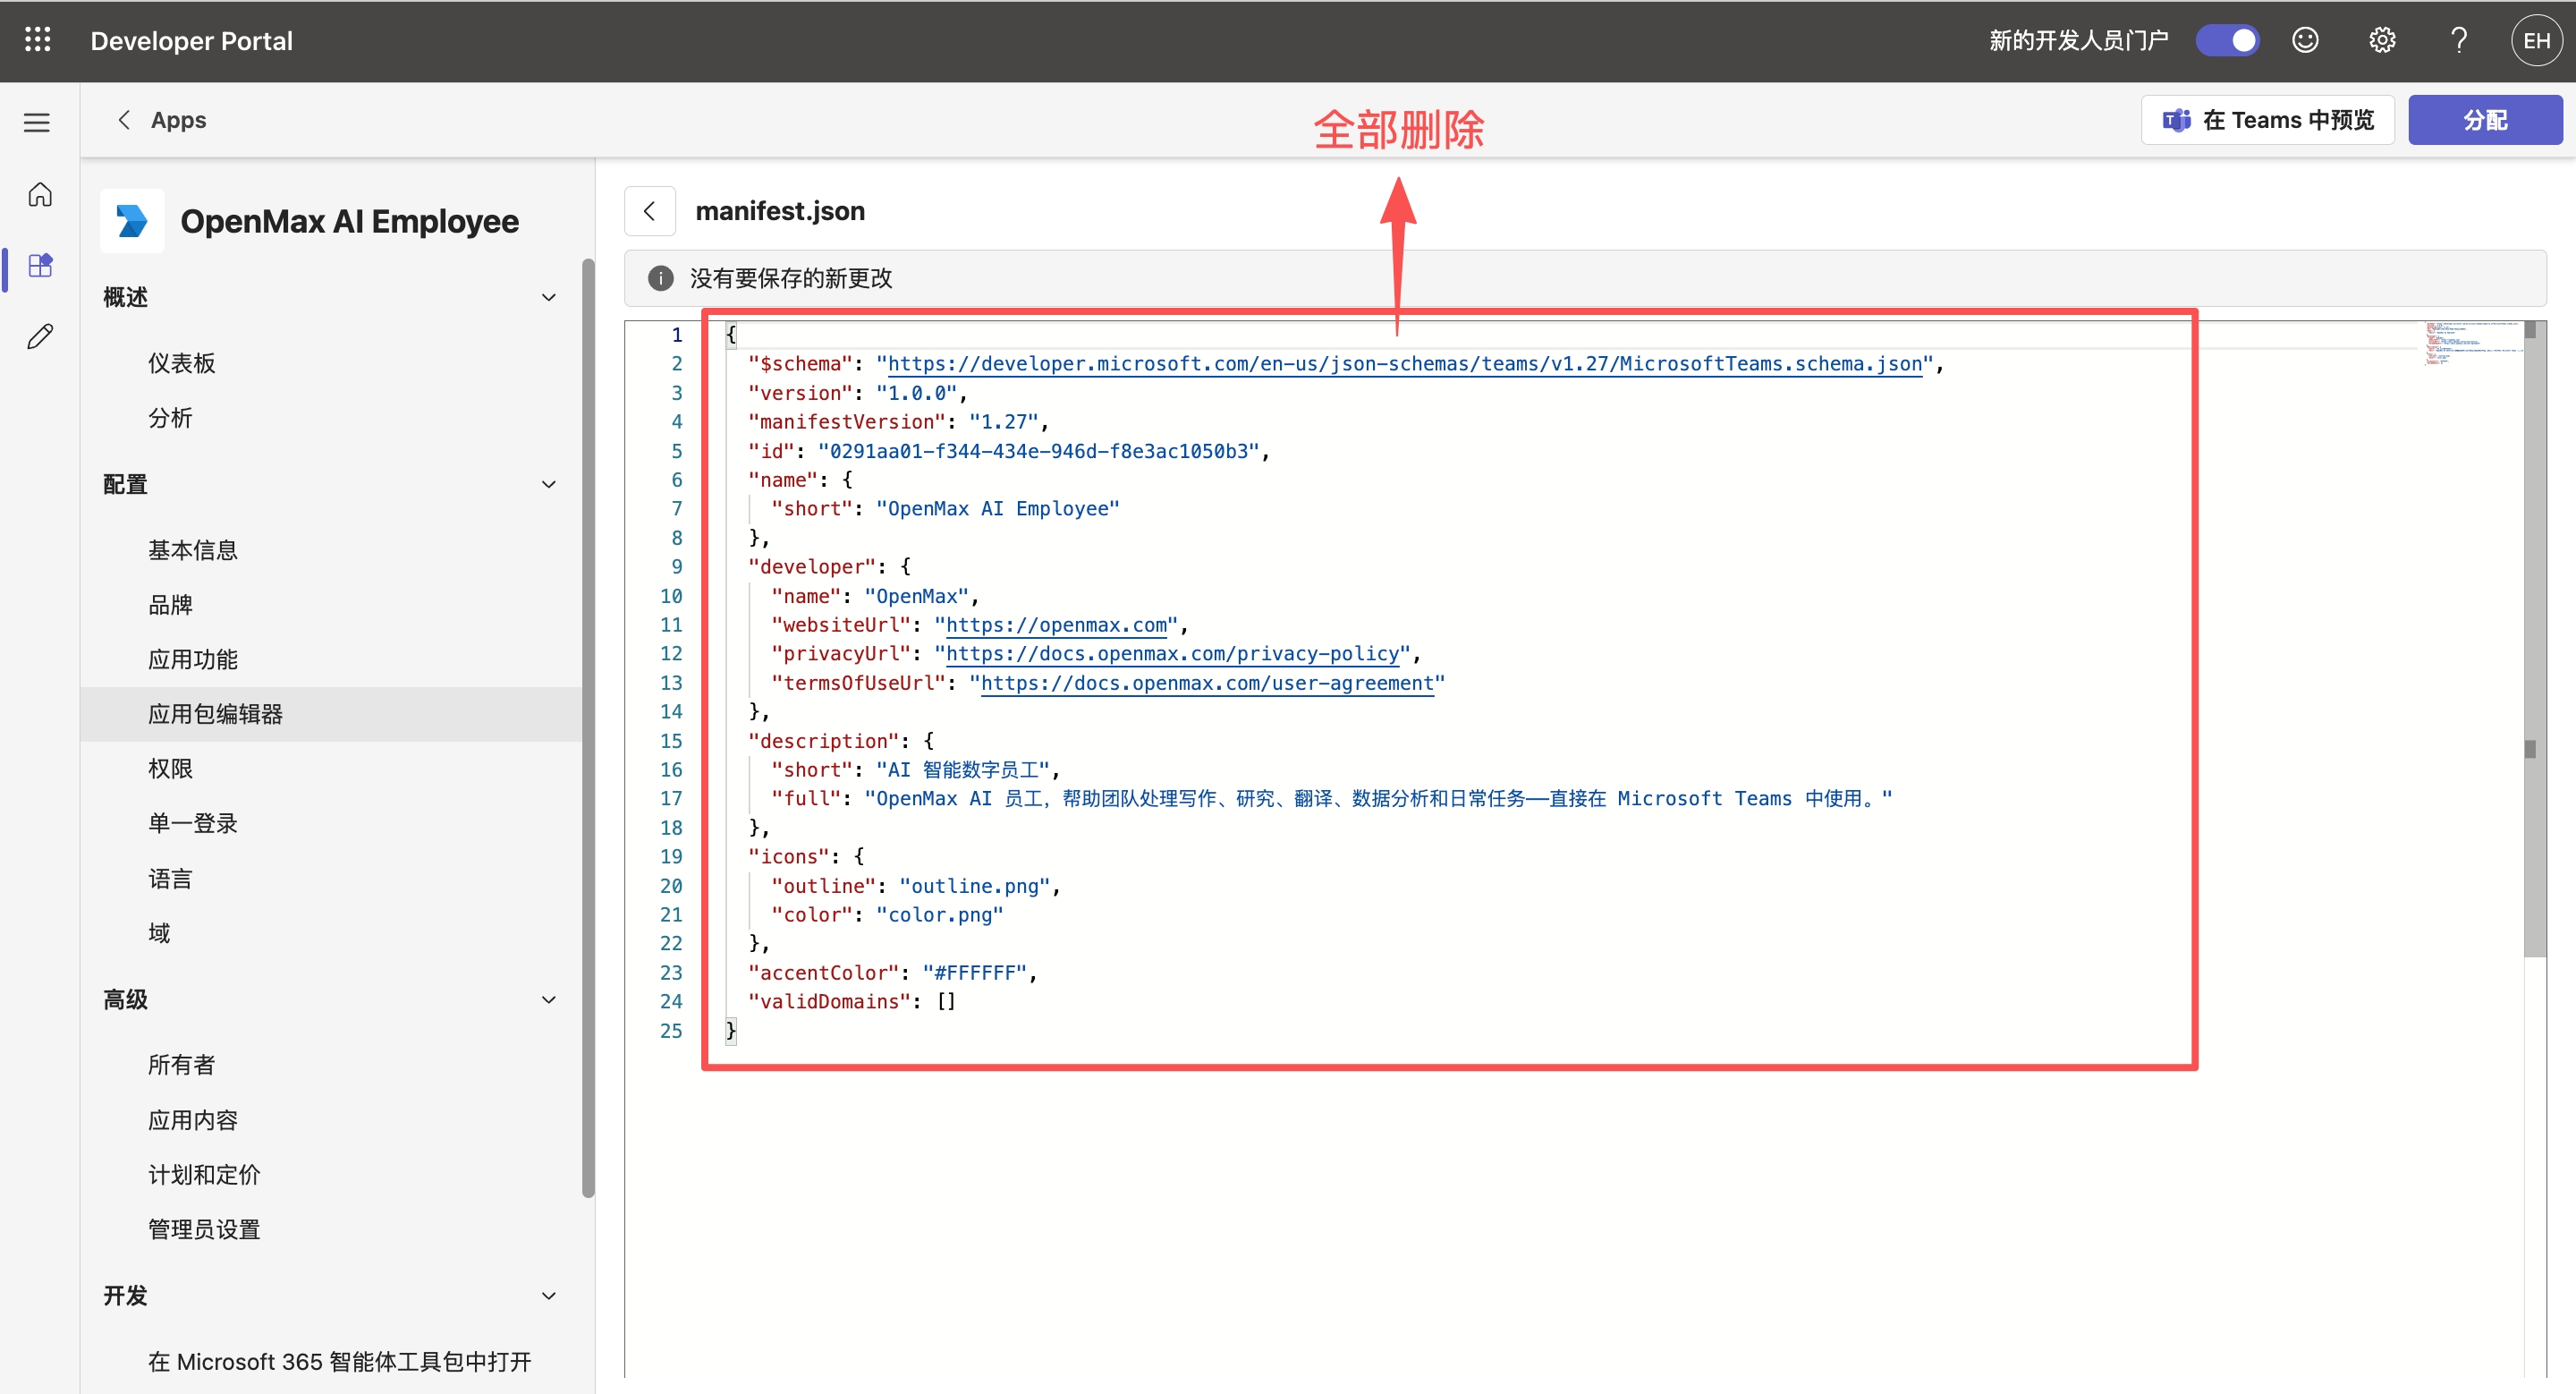This screenshot has width=2576, height=1394.
Task: Click the back chevron beside Apps
Action: (124, 120)
